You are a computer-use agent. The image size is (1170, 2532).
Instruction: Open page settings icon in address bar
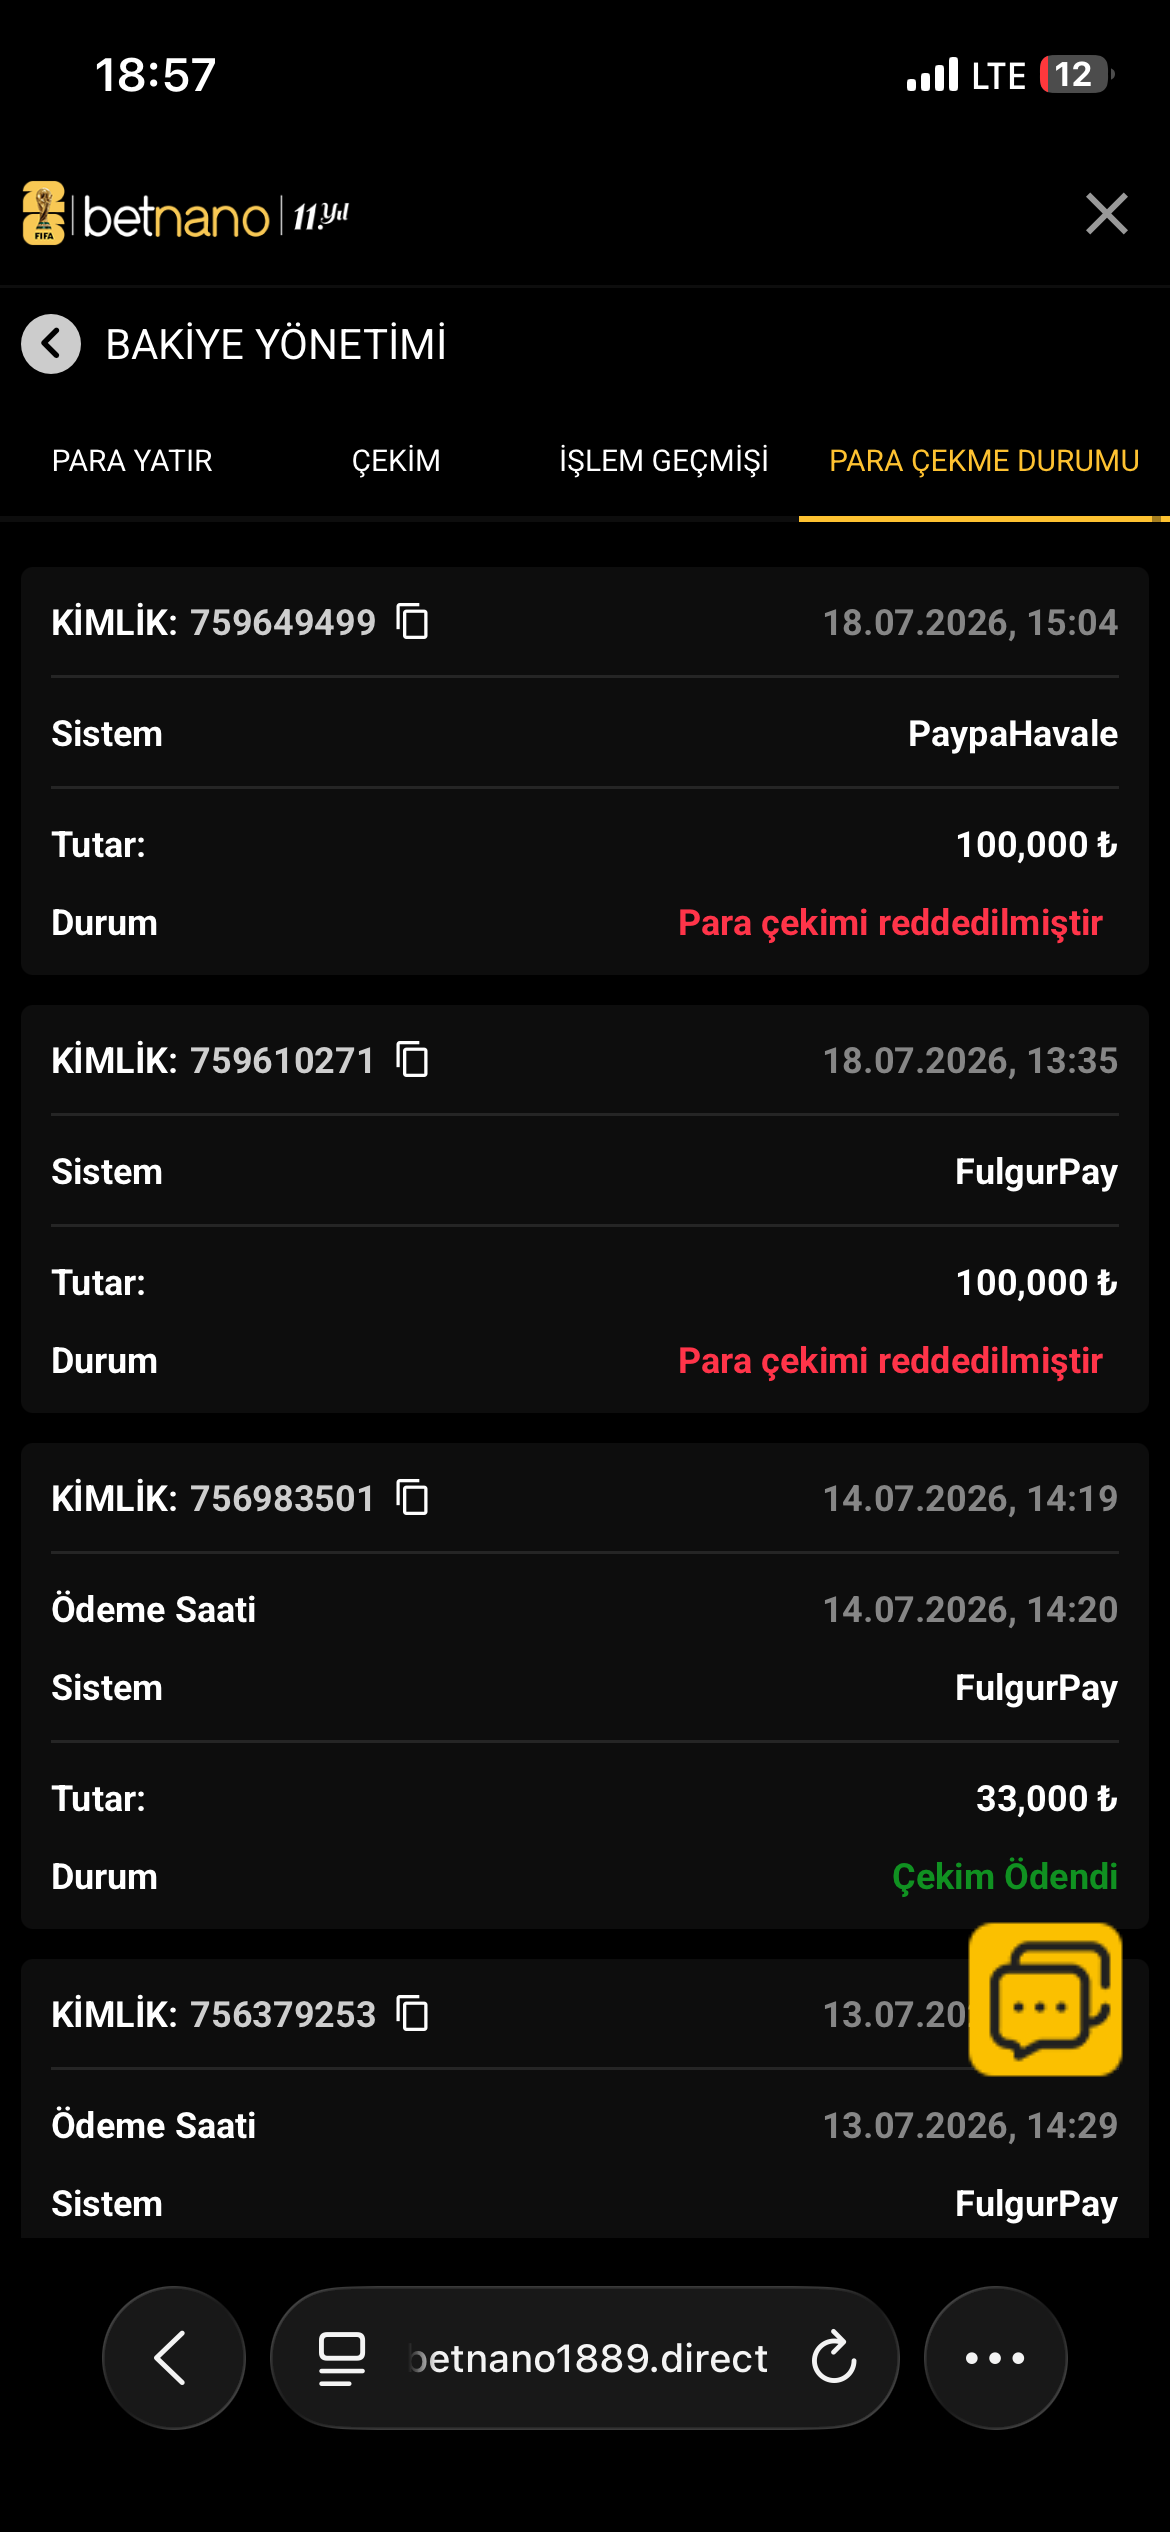[341, 2358]
